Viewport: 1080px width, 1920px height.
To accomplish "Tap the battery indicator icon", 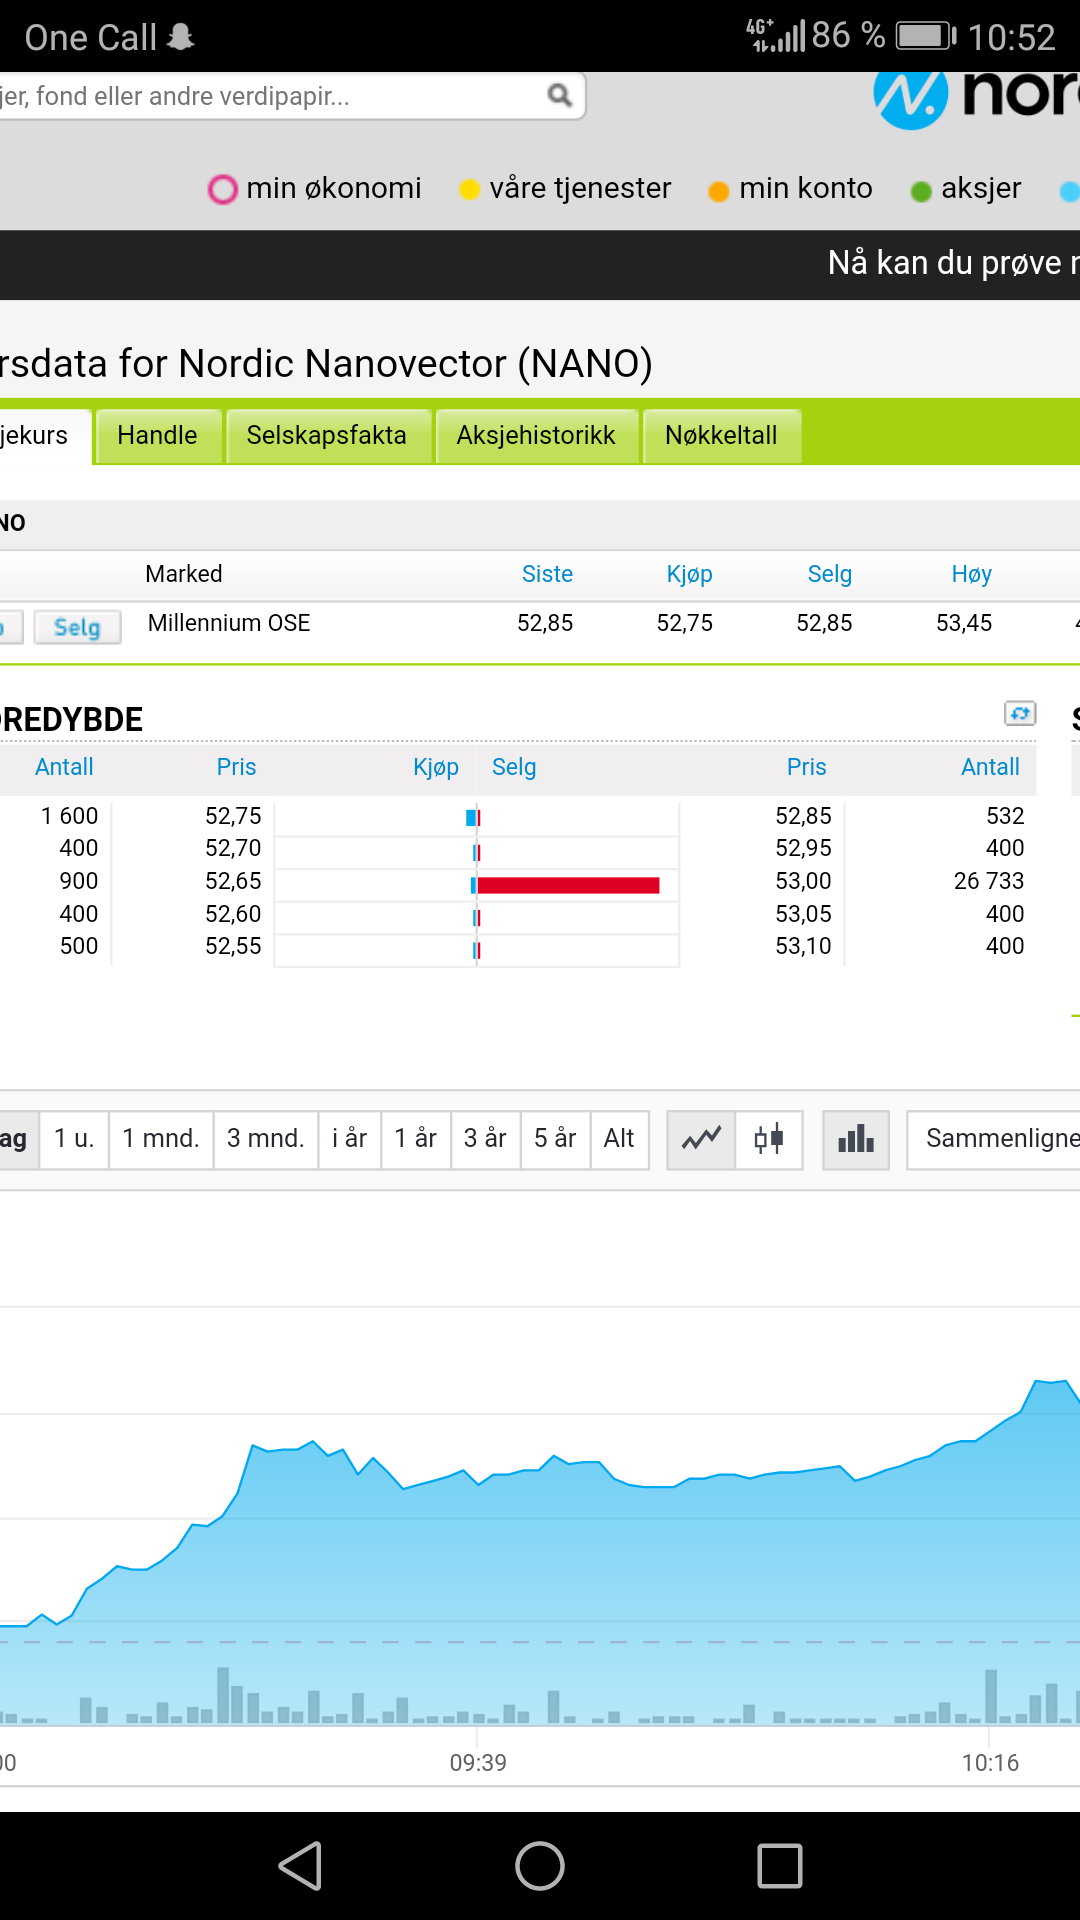I will (x=926, y=37).
